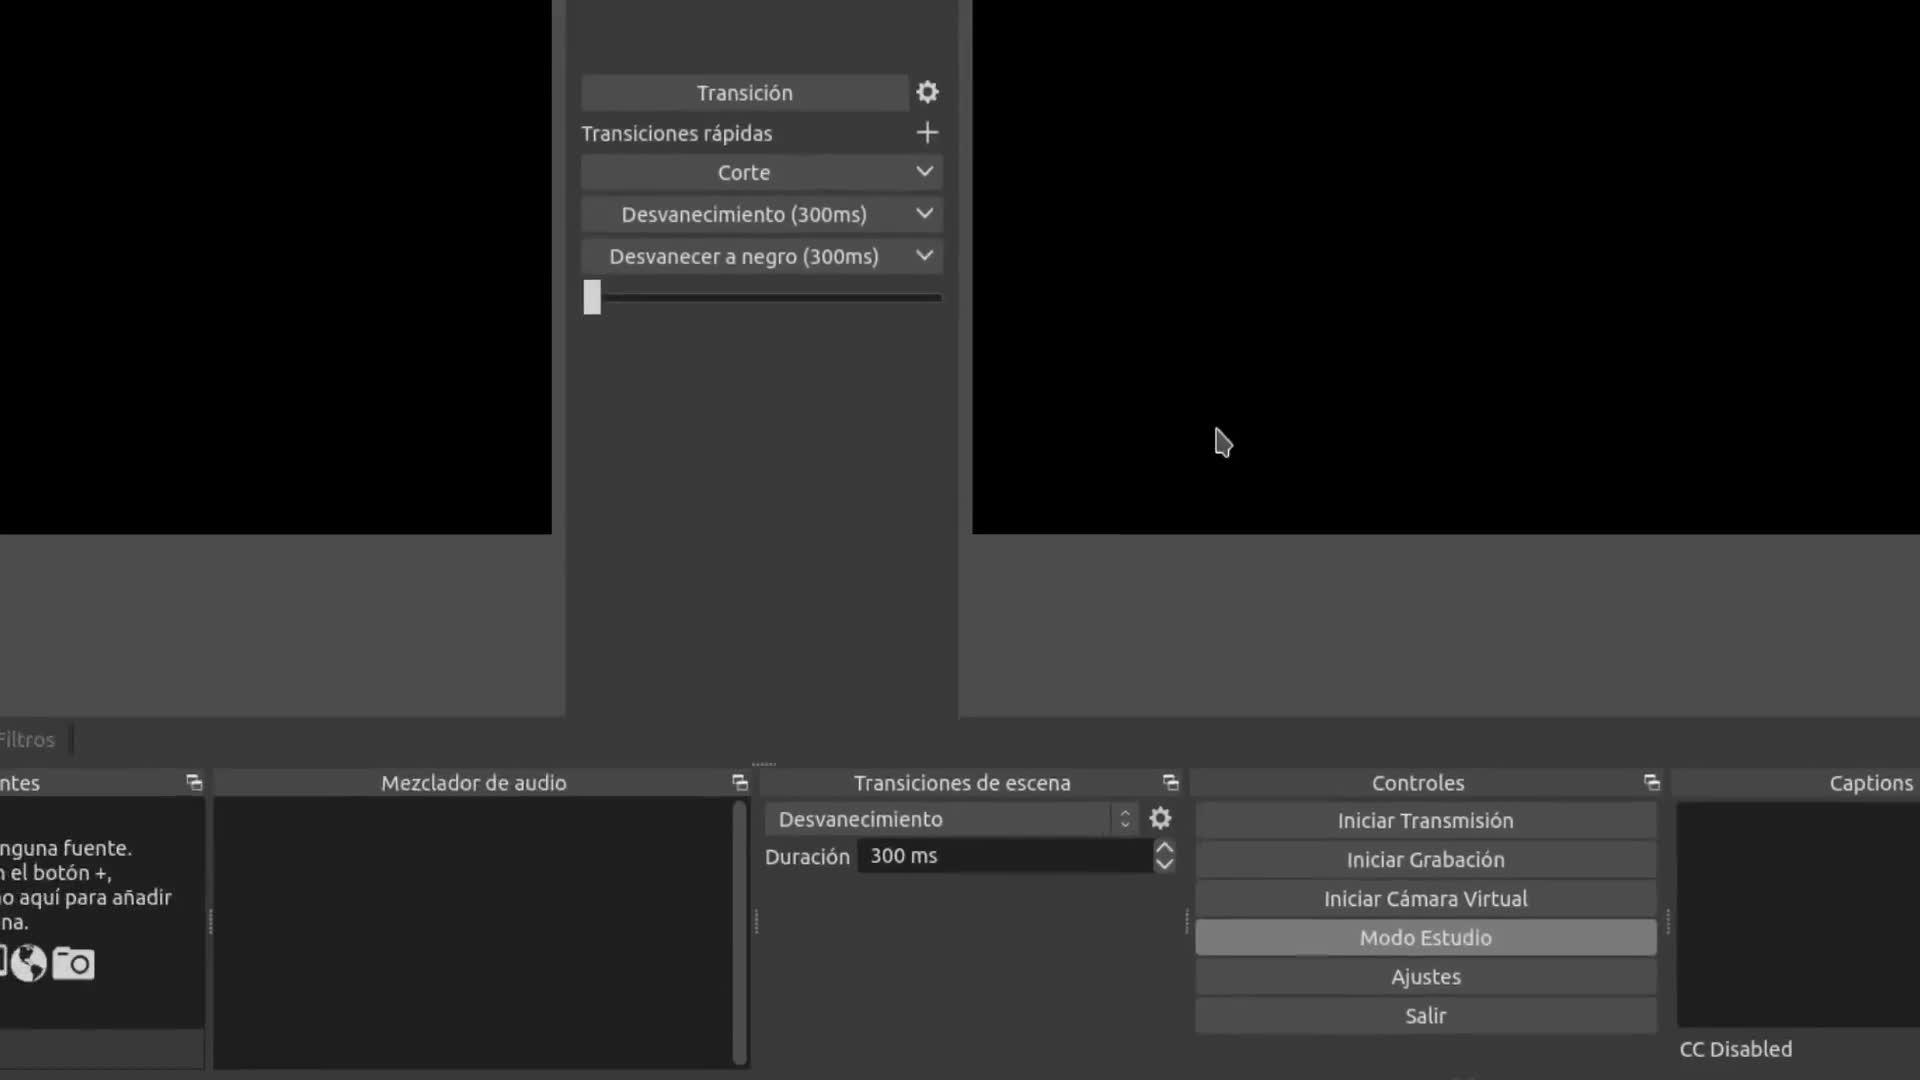
Task: Click the camera source icon
Action: (x=74, y=963)
